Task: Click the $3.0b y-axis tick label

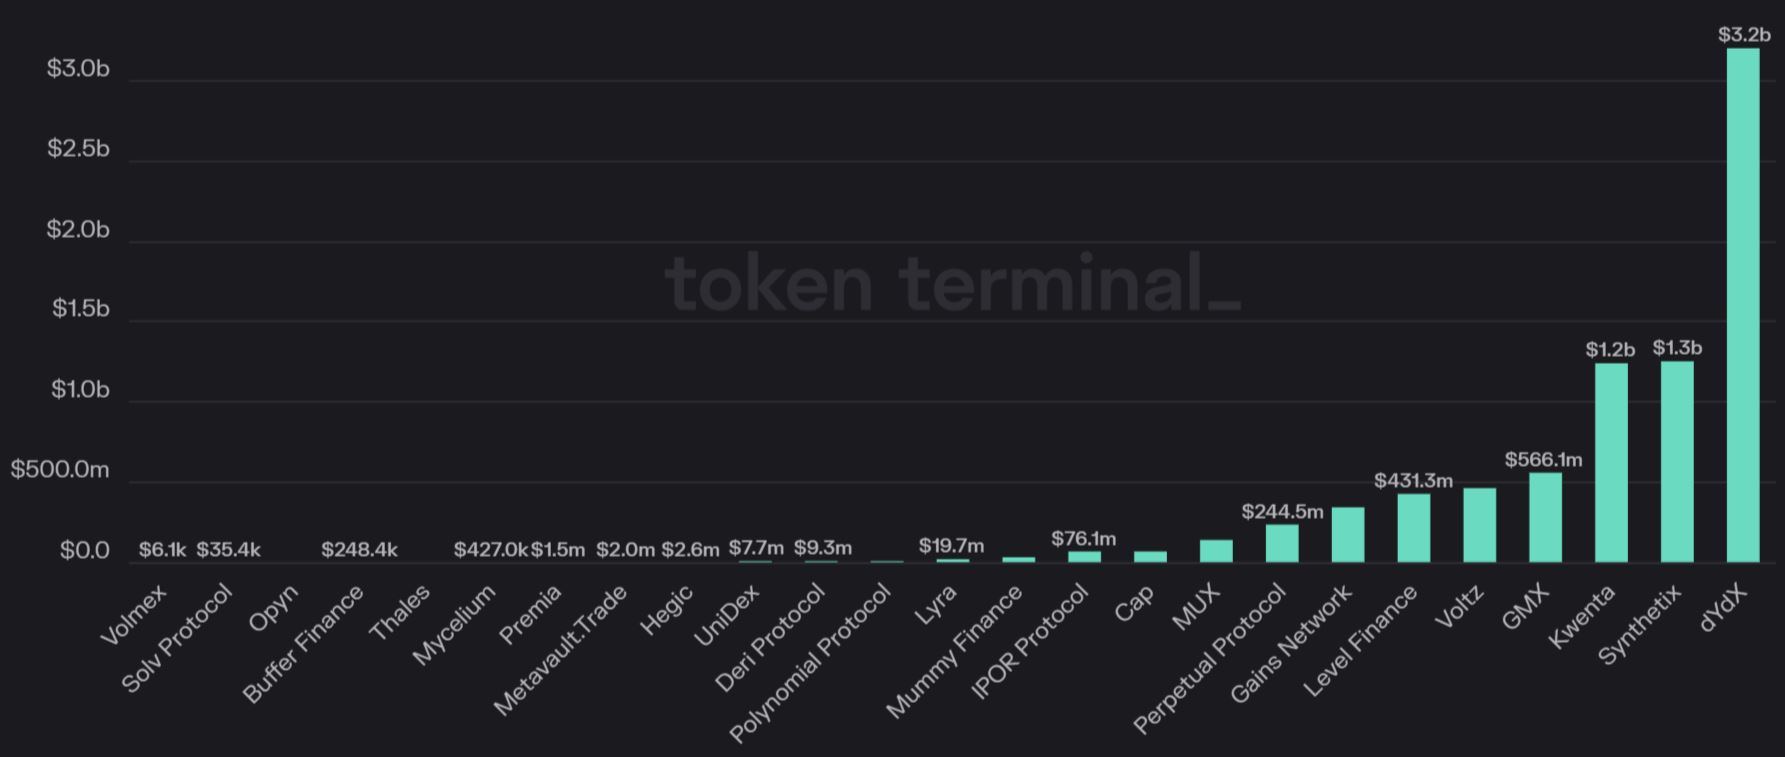Action: pyautogui.click(x=78, y=69)
